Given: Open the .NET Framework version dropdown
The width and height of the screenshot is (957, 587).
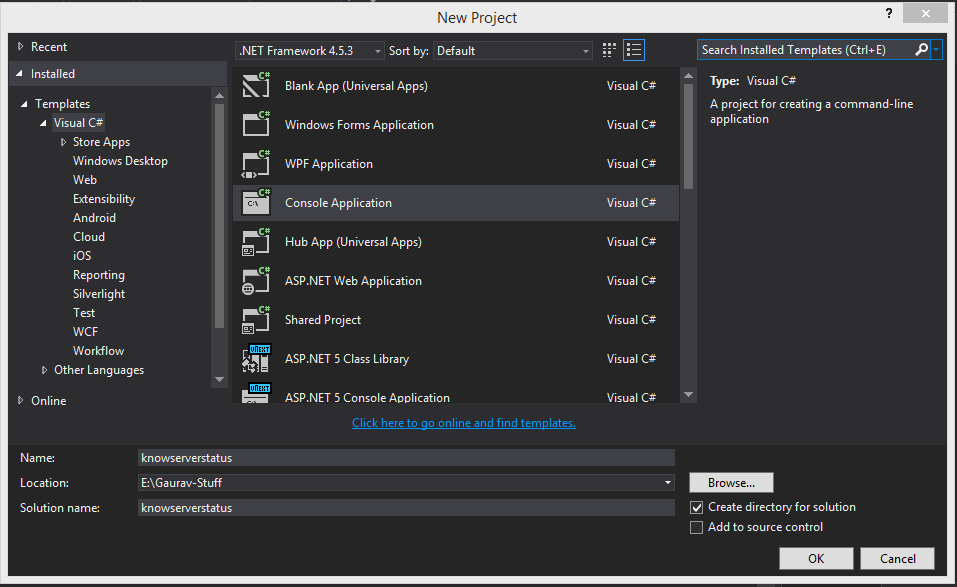Looking at the screenshot, I should tap(310, 51).
